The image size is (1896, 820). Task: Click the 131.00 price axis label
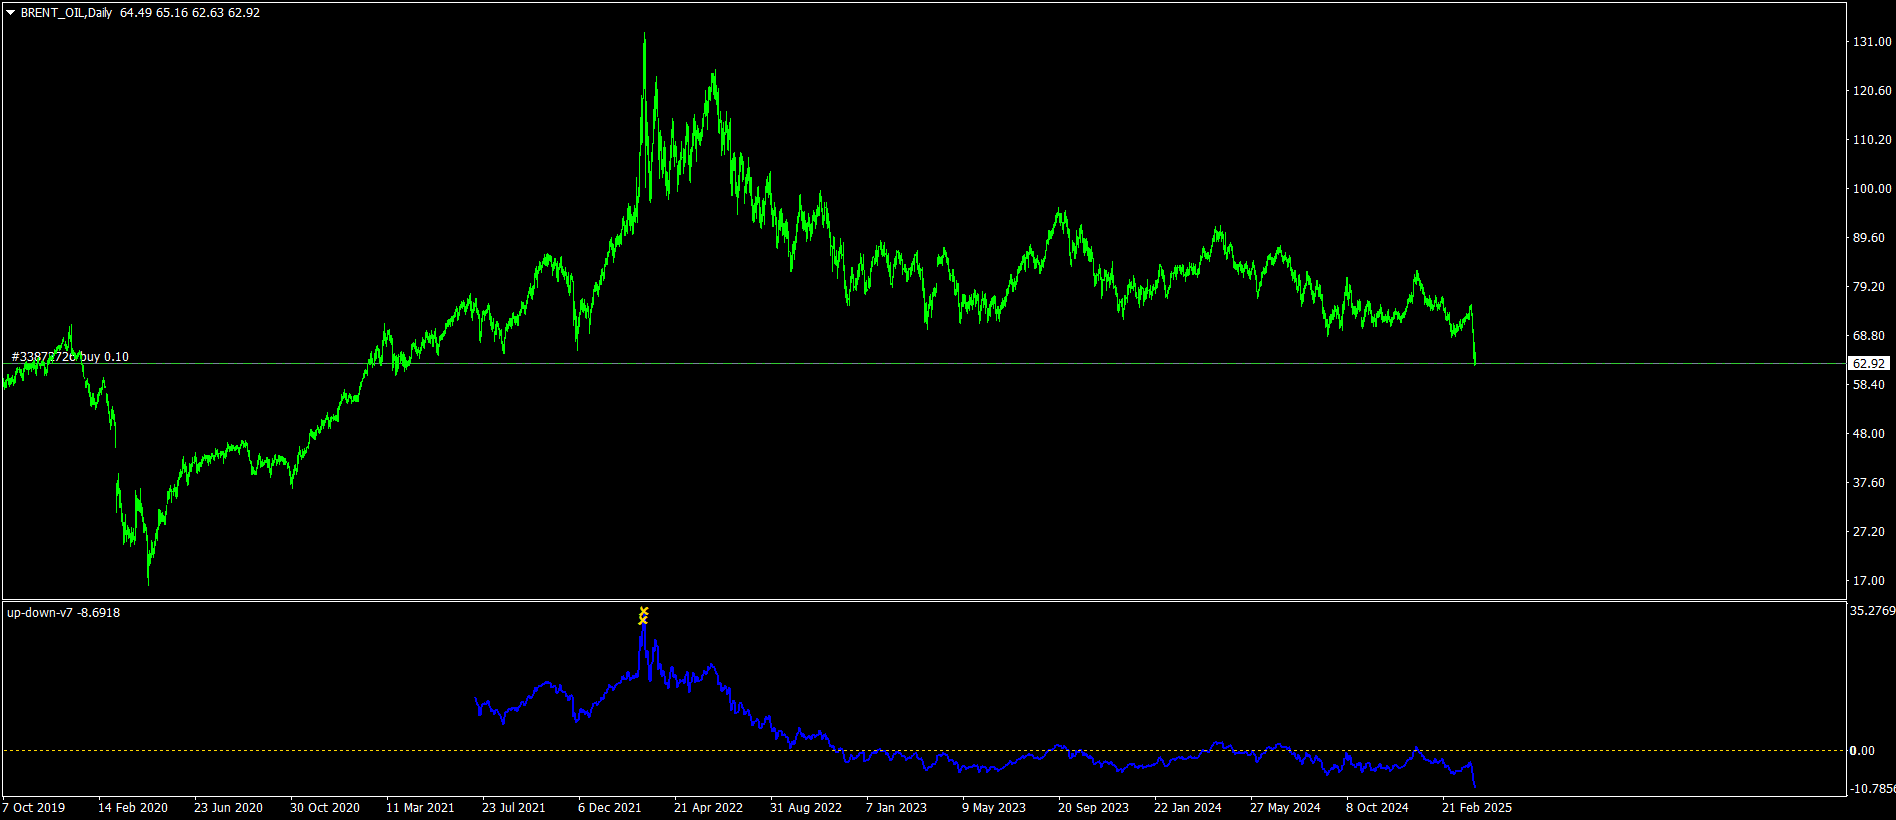(1872, 42)
